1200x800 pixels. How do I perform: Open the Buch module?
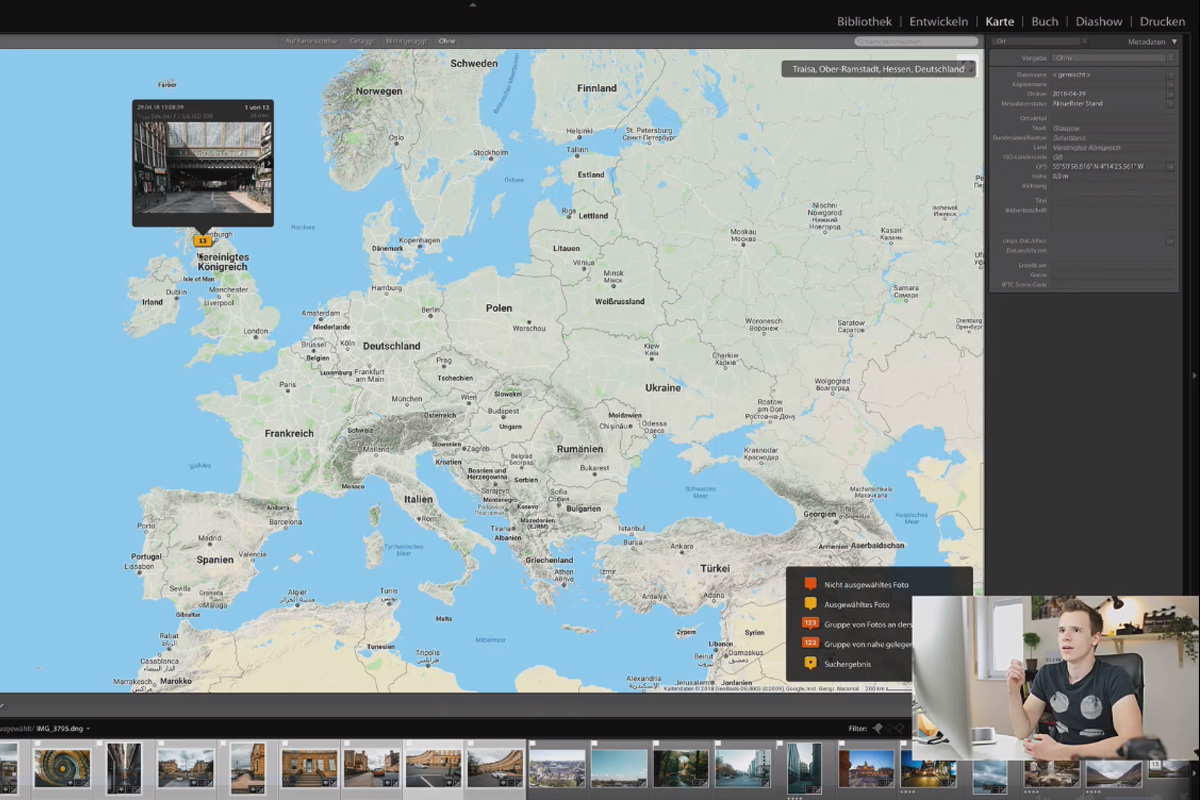(1045, 21)
